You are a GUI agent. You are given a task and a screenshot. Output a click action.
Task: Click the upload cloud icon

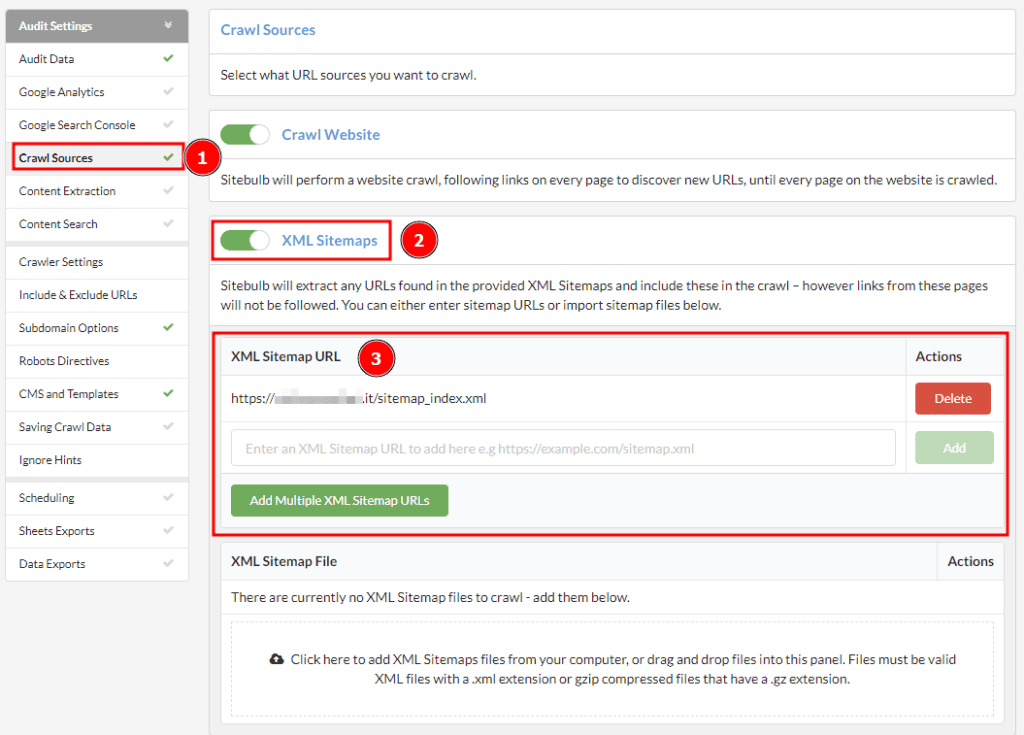coord(277,659)
